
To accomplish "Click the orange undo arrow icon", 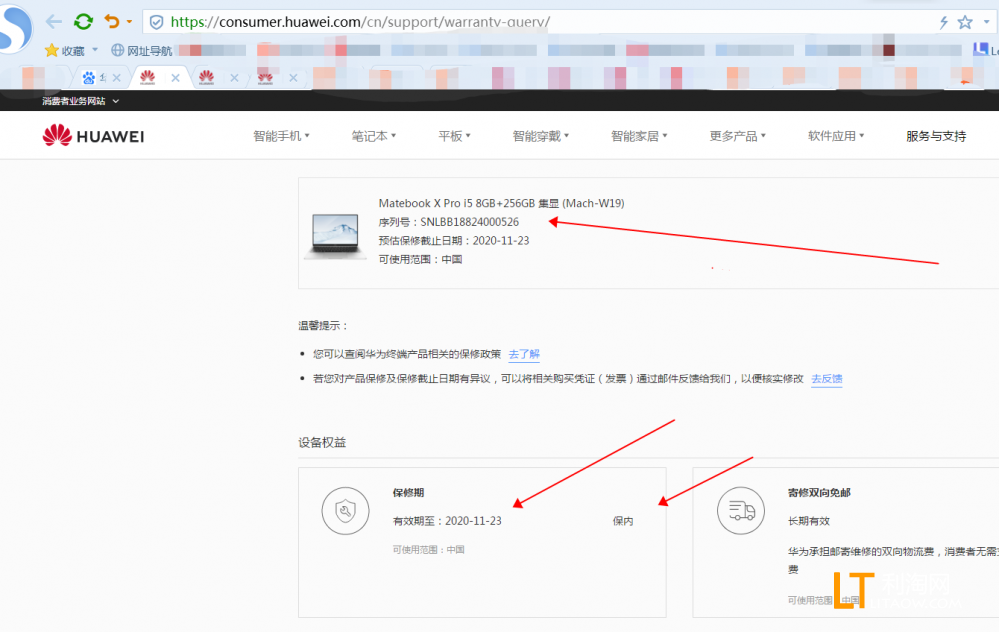I will click(x=112, y=22).
